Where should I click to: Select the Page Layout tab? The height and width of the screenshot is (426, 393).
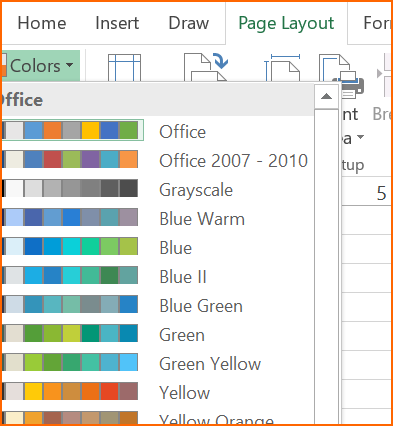tap(286, 23)
